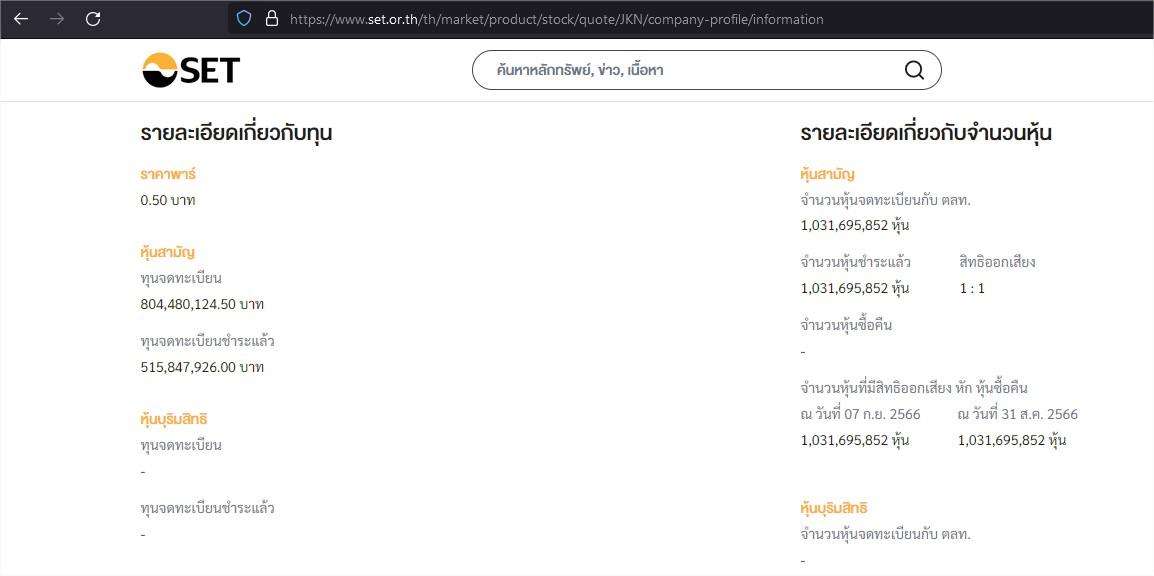Click the ณ วันที่ 07 ก.ย. 2566 date label
The height and width of the screenshot is (576, 1154).
[860, 414]
